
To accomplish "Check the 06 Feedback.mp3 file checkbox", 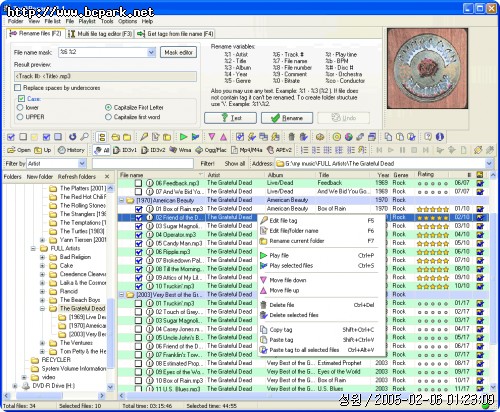I will click(x=138, y=183).
